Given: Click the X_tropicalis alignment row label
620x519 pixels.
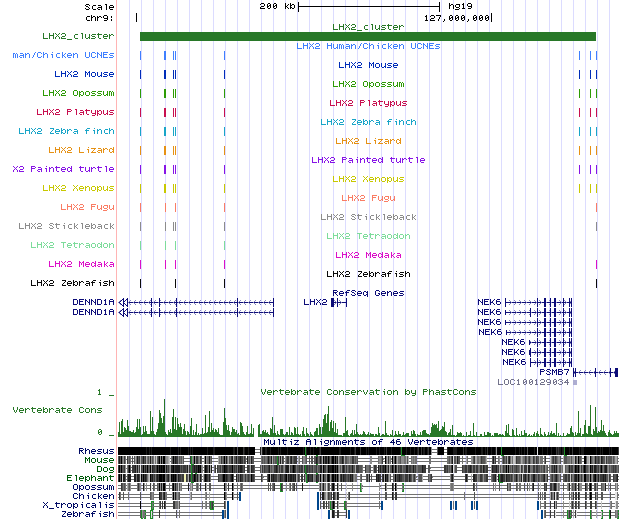Looking at the screenshot, I should 79,505.
